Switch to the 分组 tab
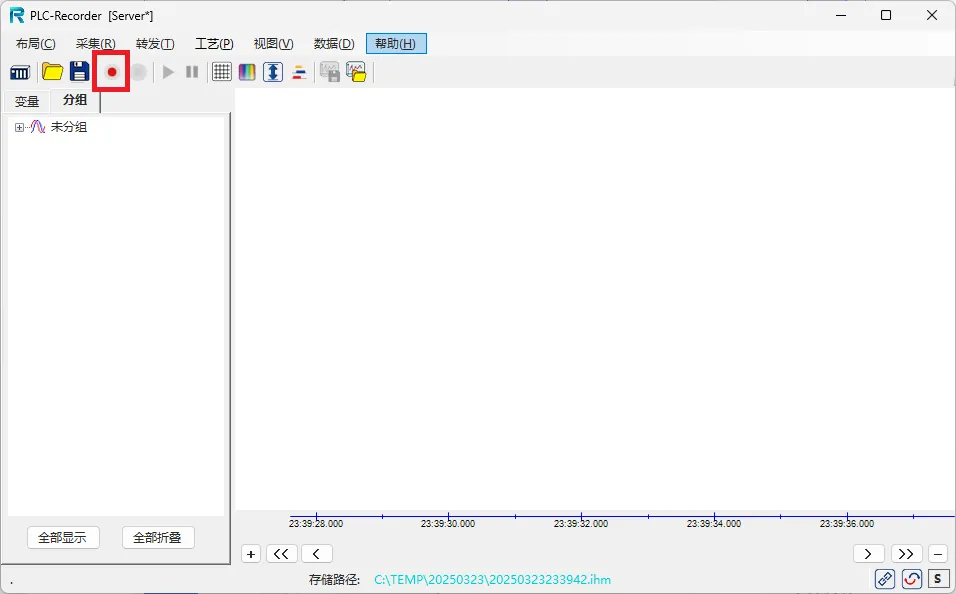 [75, 100]
